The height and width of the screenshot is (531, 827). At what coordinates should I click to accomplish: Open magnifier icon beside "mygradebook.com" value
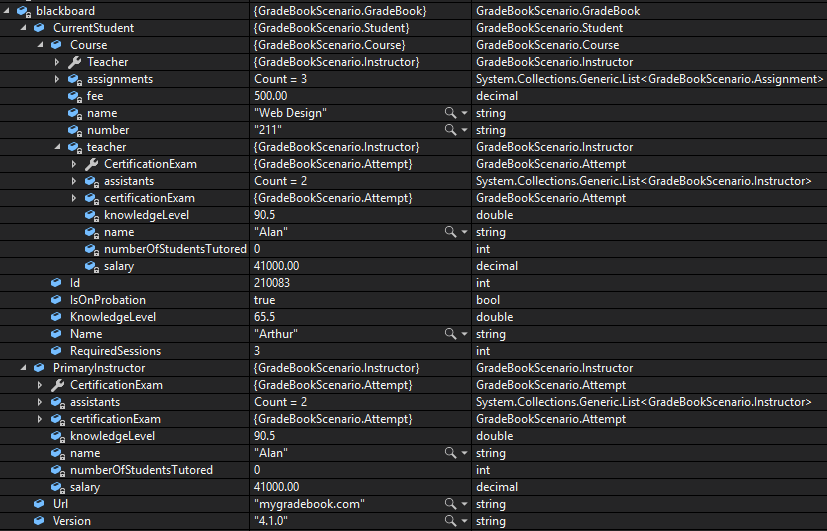[x=450, y=504]
